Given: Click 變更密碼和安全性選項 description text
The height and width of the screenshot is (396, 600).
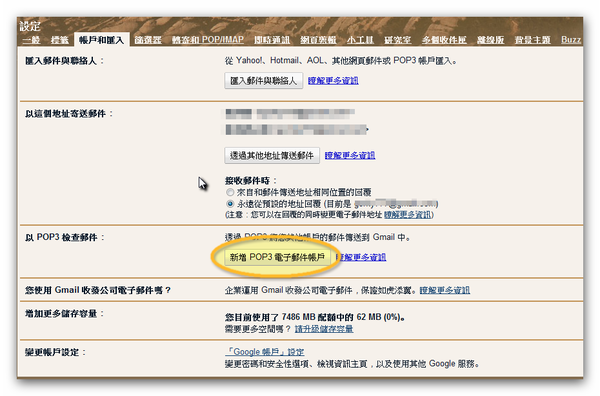Looking at the screenshot, I should click(352, 363).
